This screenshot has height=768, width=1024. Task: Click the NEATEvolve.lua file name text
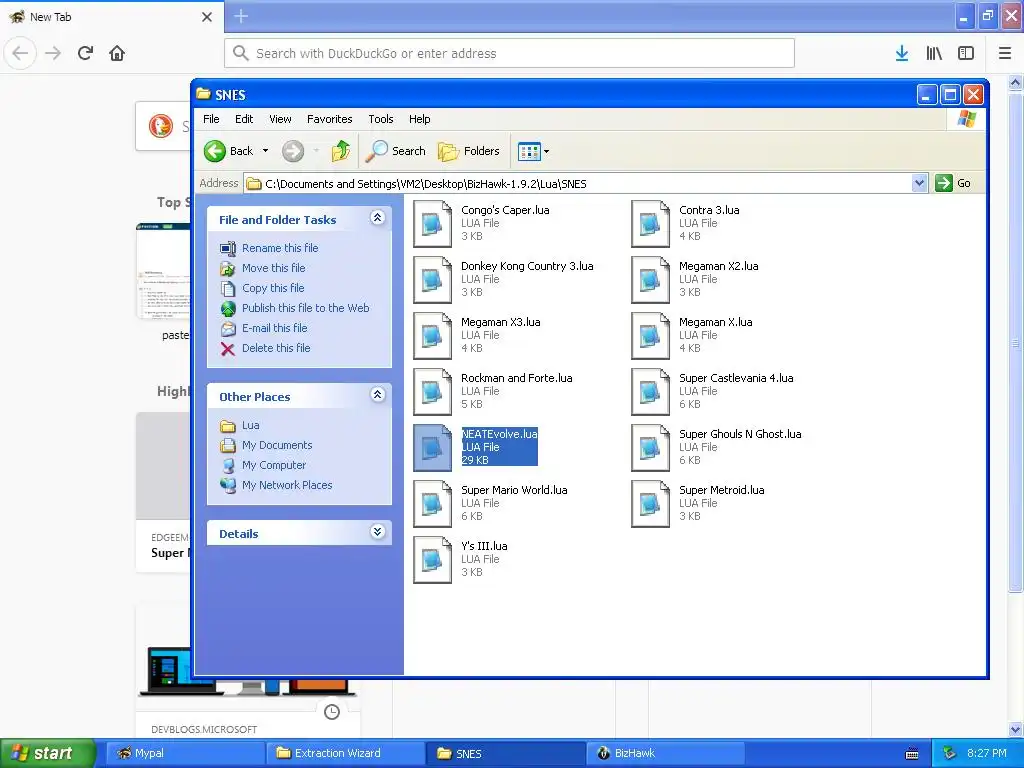(x=500, y=434)
